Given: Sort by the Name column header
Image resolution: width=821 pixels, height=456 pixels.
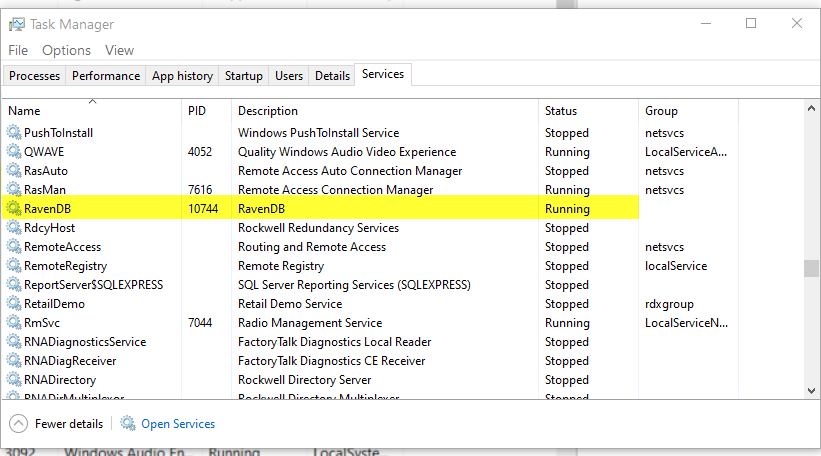Looking at the screenshot, I should point(92,111).
